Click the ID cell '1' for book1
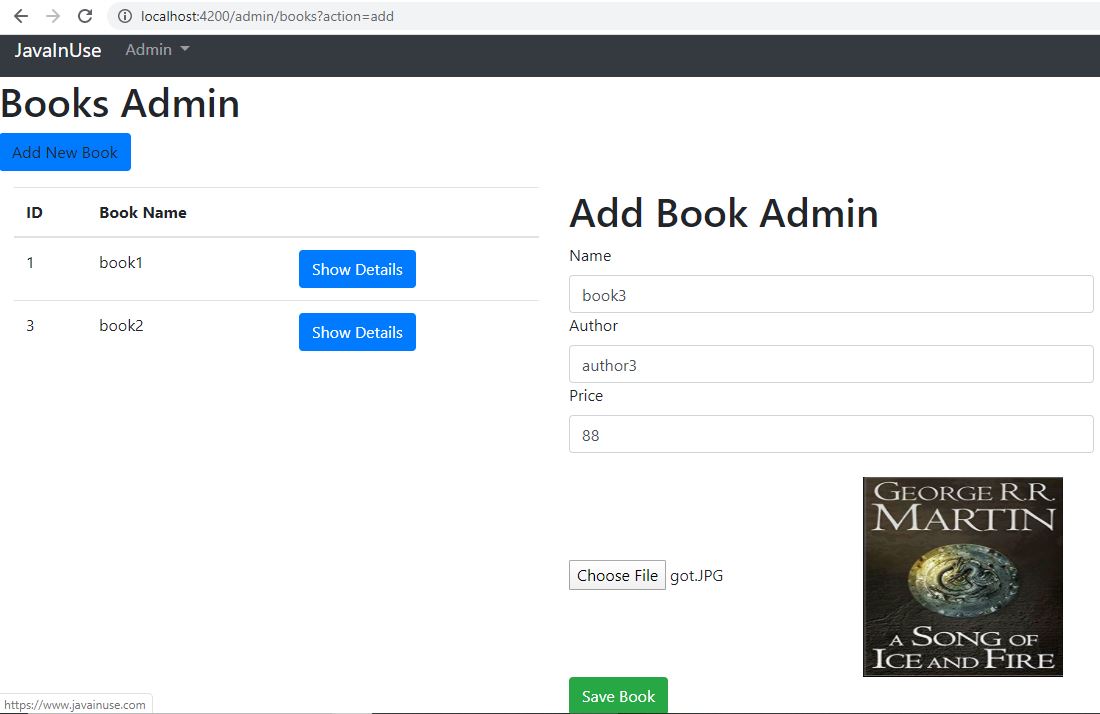 (x=30, y=263)
